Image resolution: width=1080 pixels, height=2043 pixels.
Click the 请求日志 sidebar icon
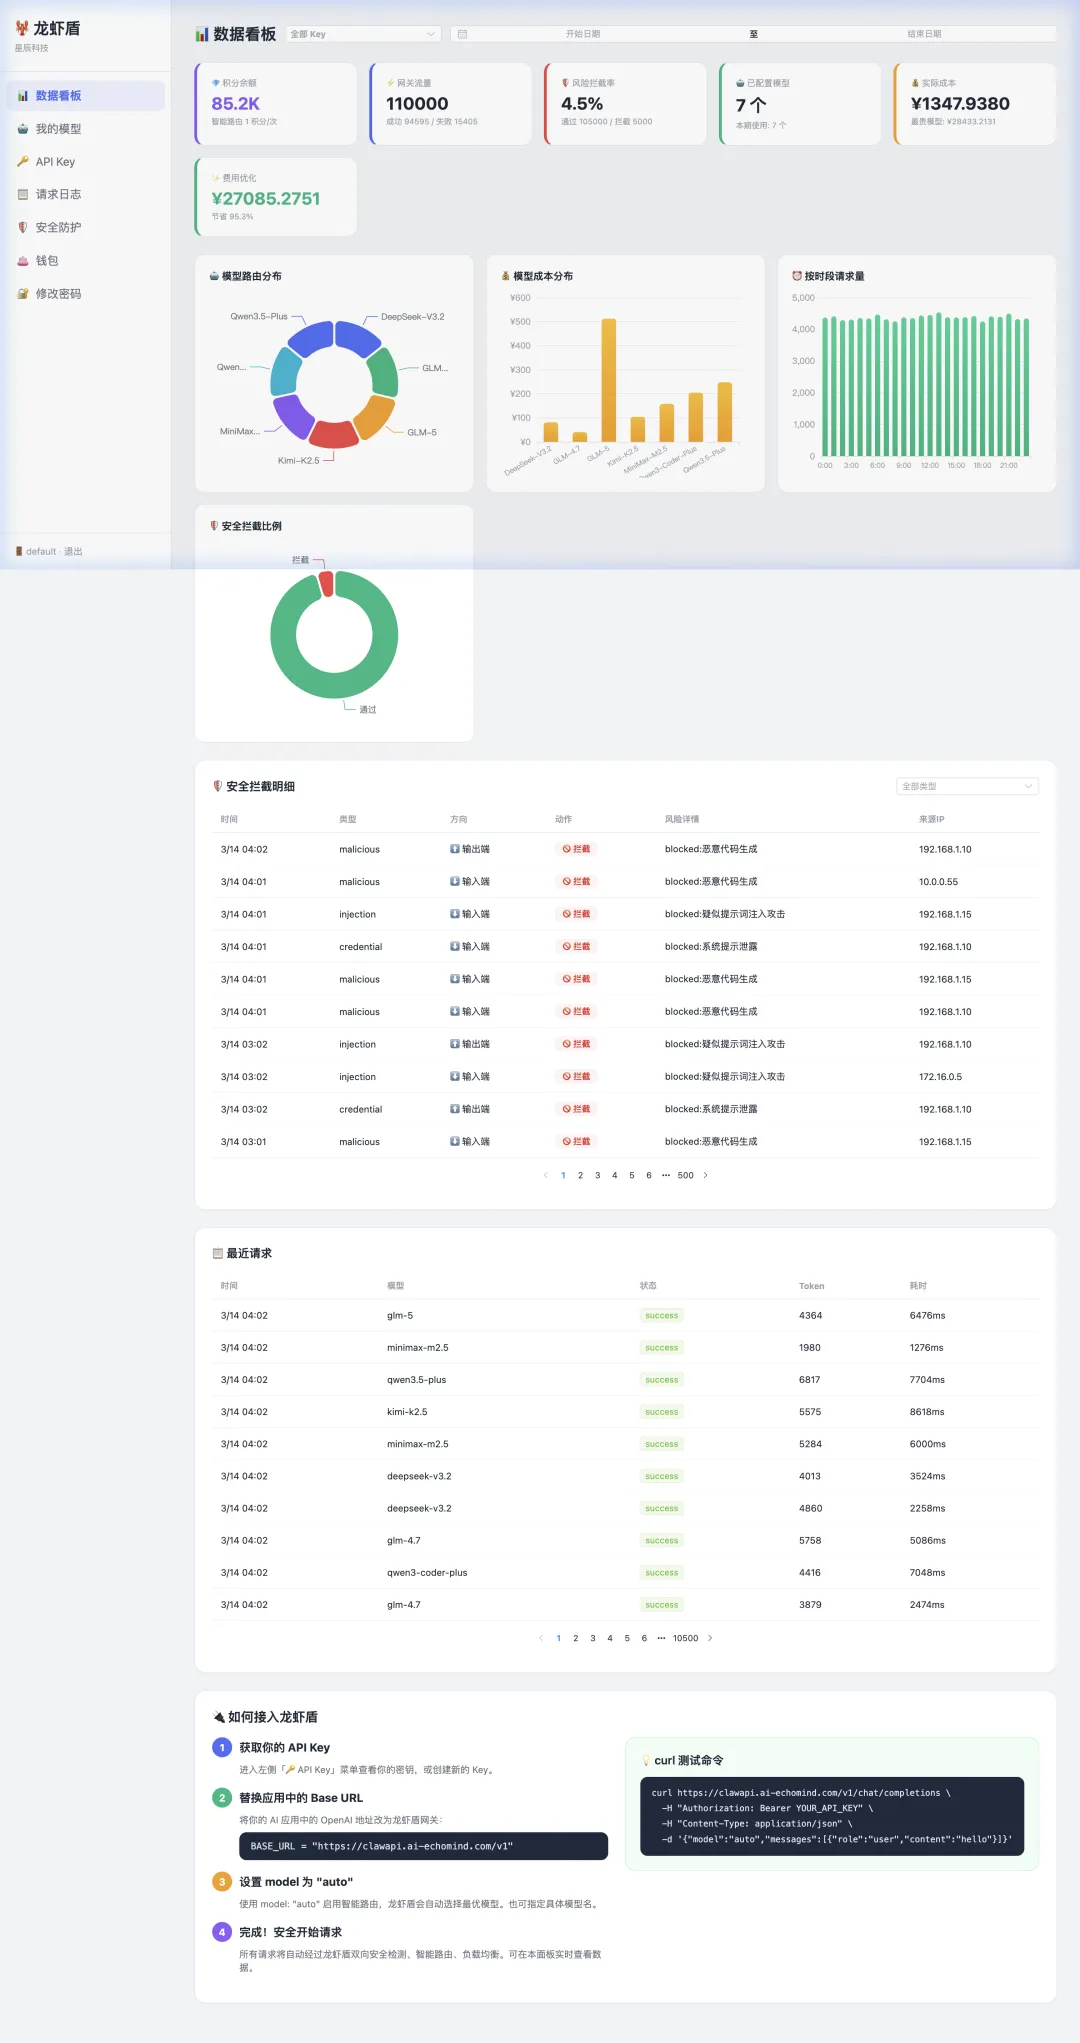[x=23, y=195]
